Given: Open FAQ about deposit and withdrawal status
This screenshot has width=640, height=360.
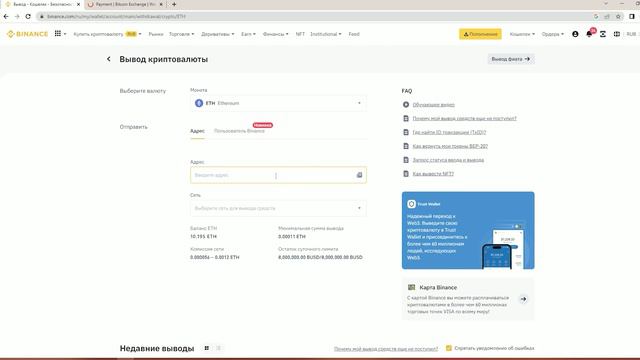Looking at the screenshot, I should click(448, 160).
